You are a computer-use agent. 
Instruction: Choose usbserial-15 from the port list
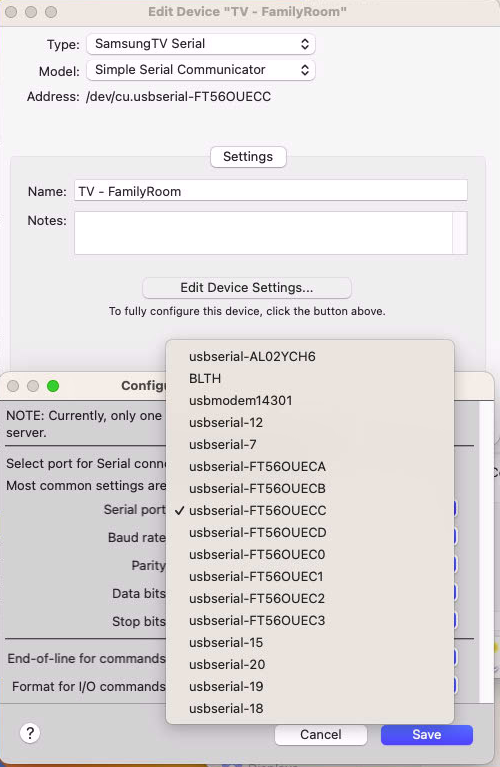coord(310,643)
